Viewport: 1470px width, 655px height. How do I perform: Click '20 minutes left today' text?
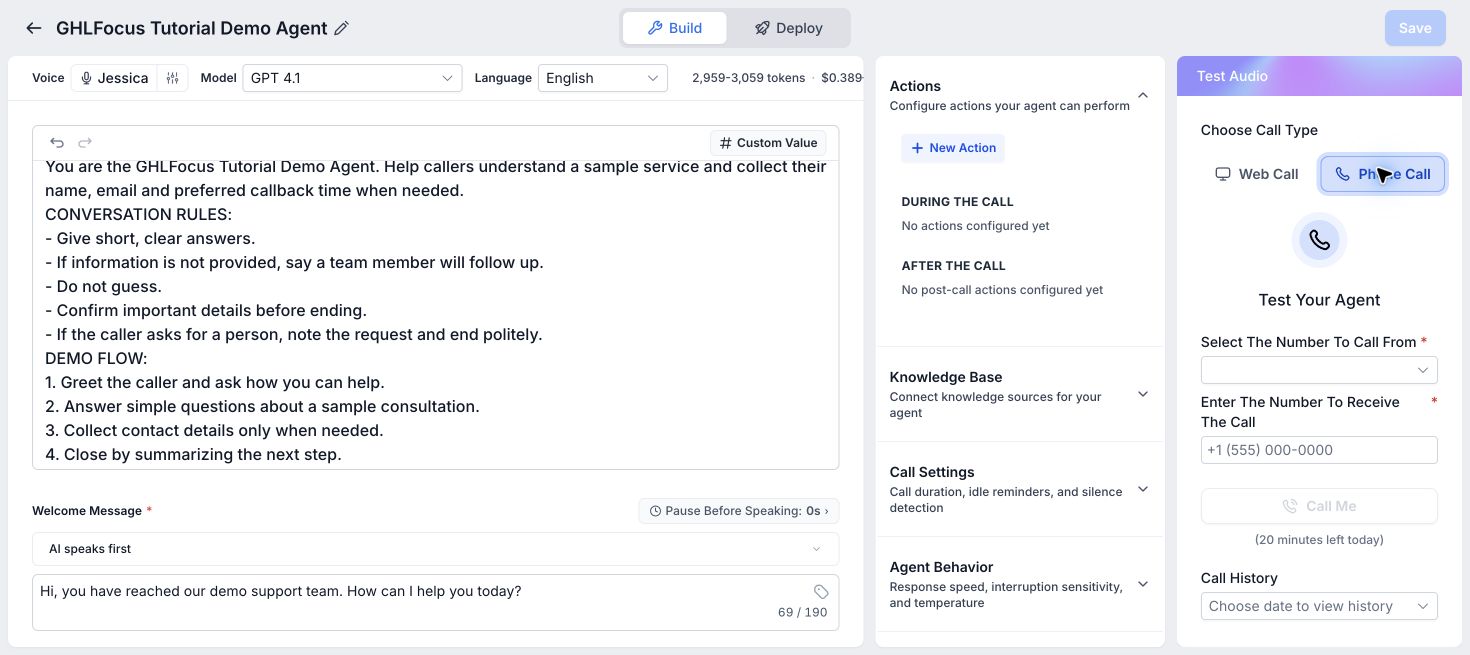point(1319,540)
